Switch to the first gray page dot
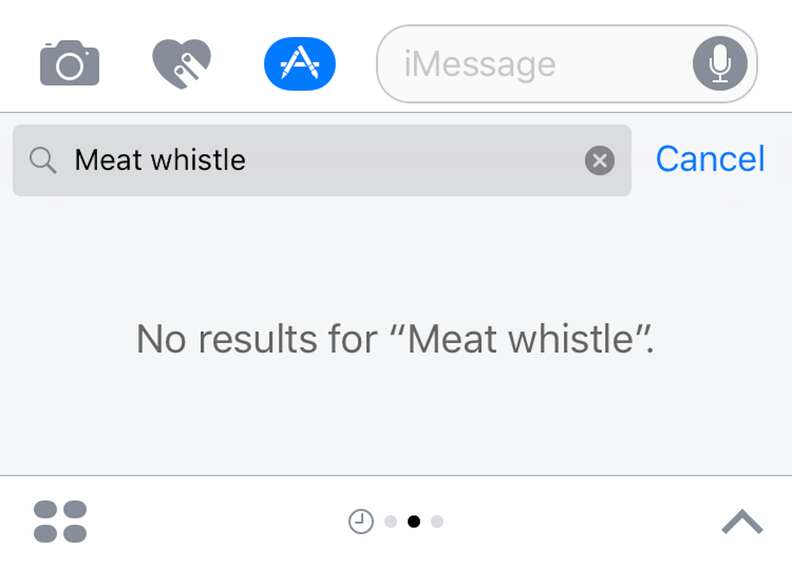The height and width of the screenshot is (568, 792). click(x=390, y=521)
